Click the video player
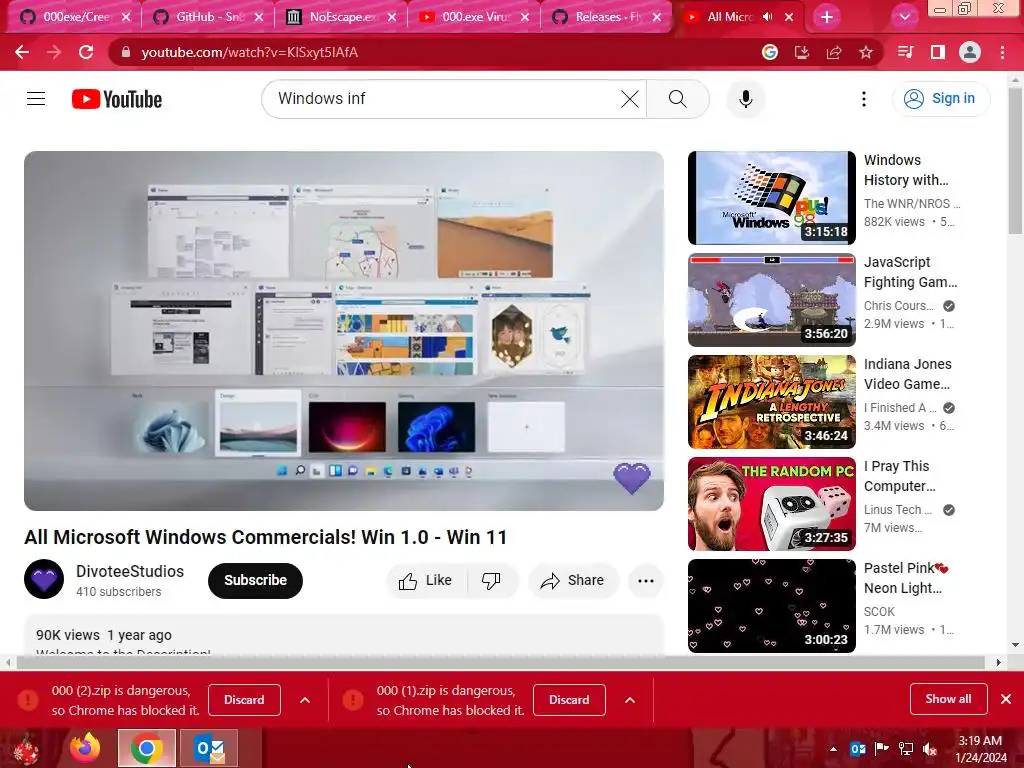This screenshot has height=768, width=1024. point(344,330)
